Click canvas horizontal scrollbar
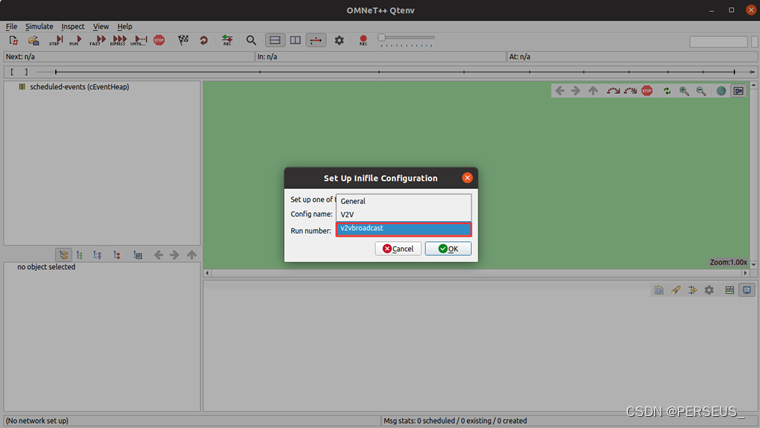This screenshot has width=760, height=428. 476,273
